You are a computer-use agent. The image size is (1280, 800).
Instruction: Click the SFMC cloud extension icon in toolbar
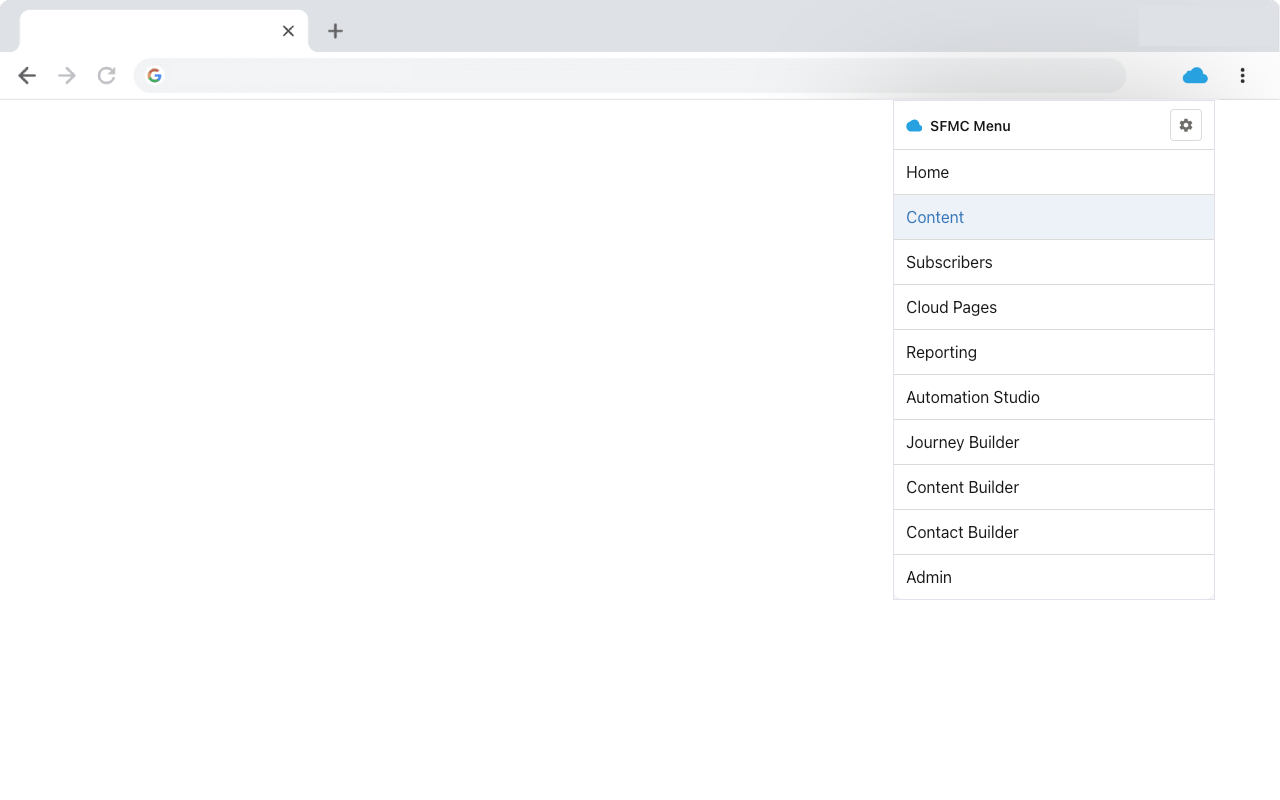pos(1195,75)
